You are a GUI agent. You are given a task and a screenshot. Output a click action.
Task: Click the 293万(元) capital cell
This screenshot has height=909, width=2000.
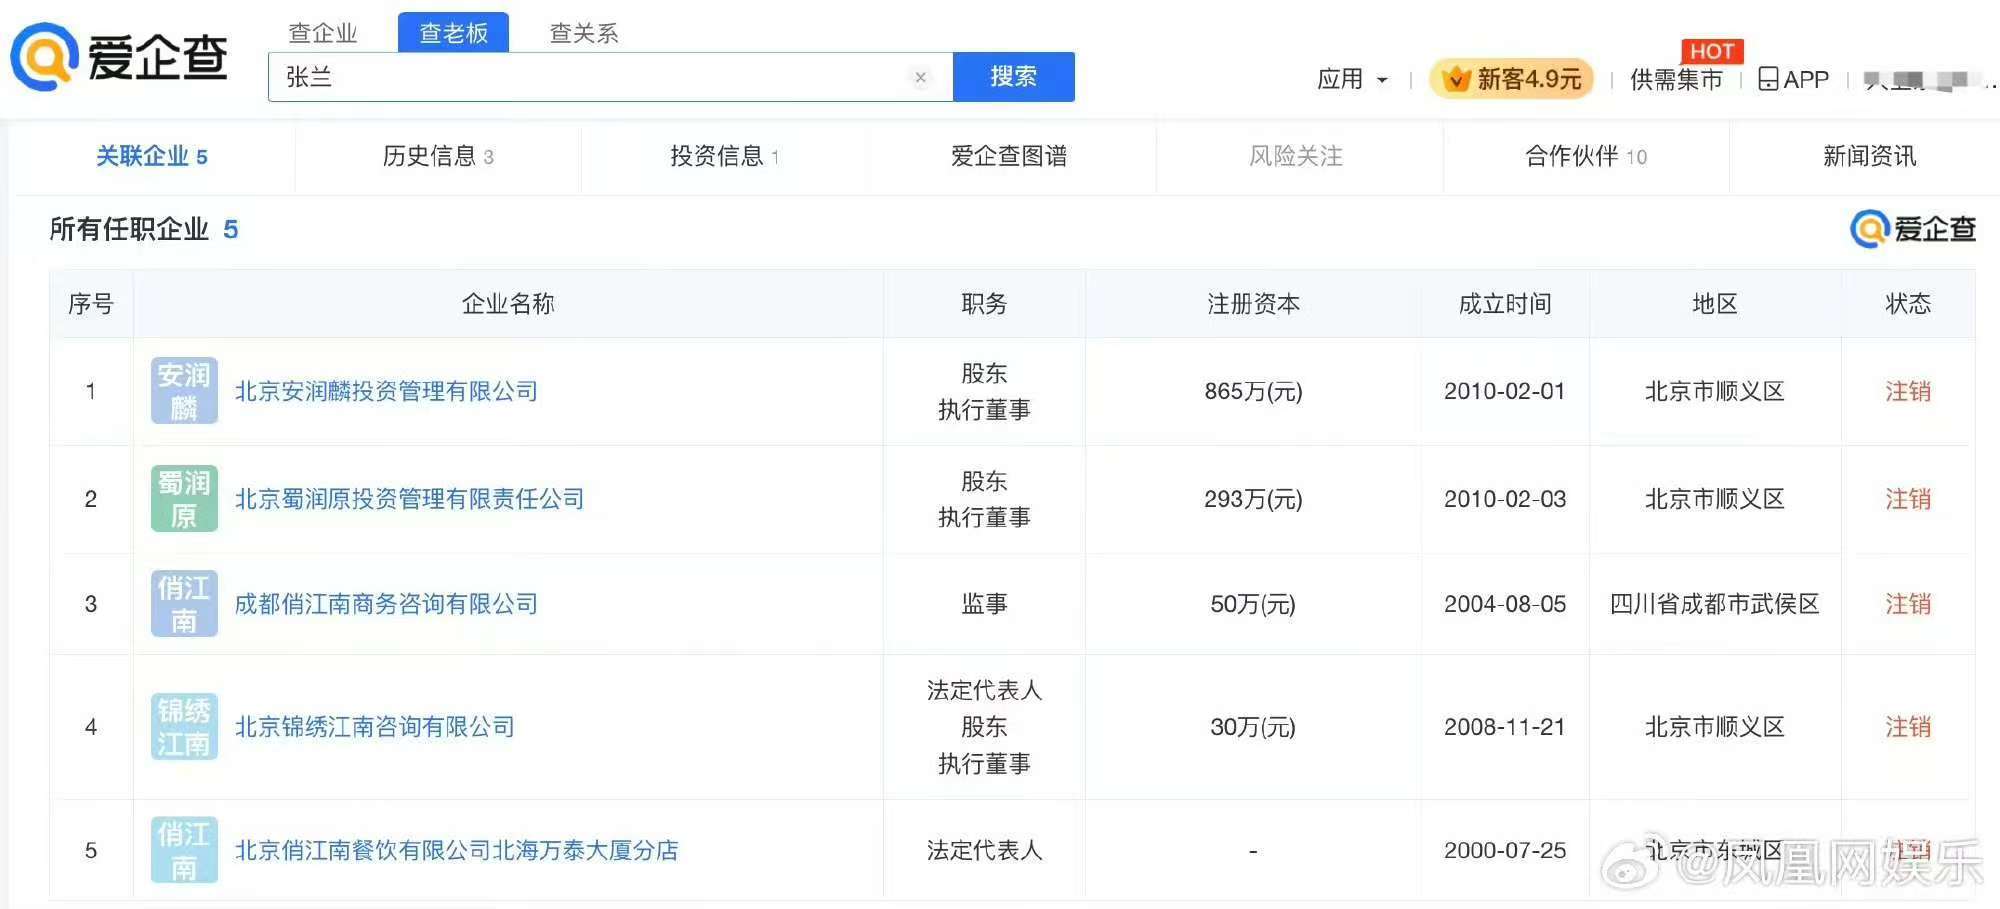click(1253, 499)
